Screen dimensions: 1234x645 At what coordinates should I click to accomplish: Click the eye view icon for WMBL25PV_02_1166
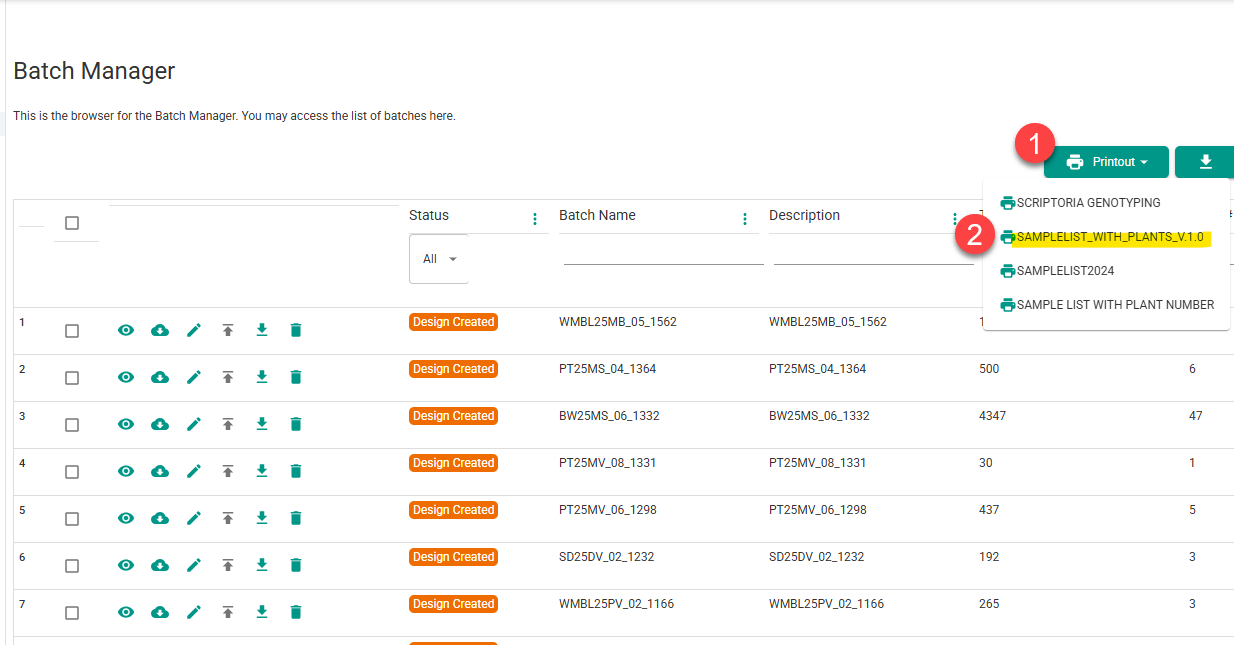click(x=126, y=612)
